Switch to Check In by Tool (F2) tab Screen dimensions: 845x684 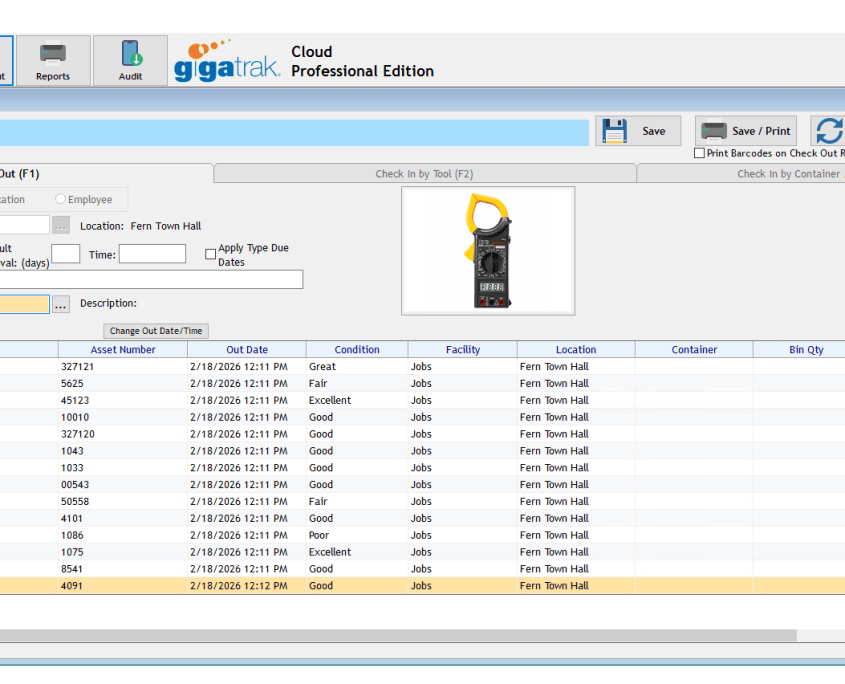pos(425,174)
